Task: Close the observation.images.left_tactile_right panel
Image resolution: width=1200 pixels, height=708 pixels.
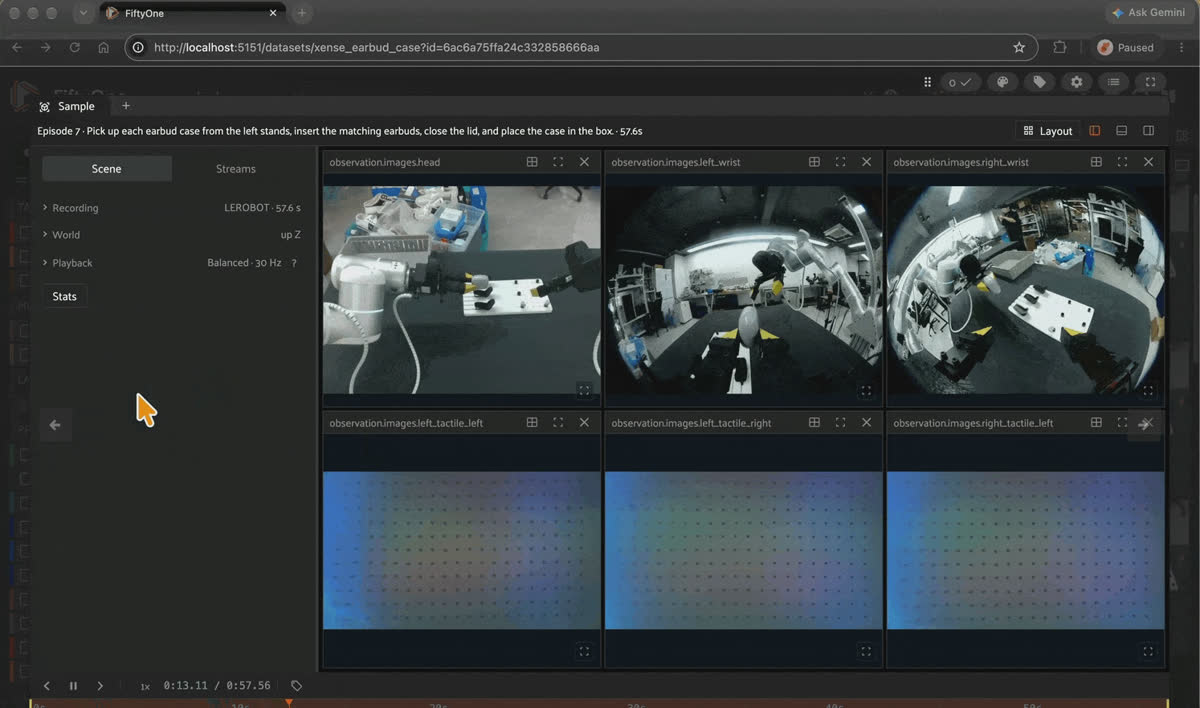Action: (866, 423)
